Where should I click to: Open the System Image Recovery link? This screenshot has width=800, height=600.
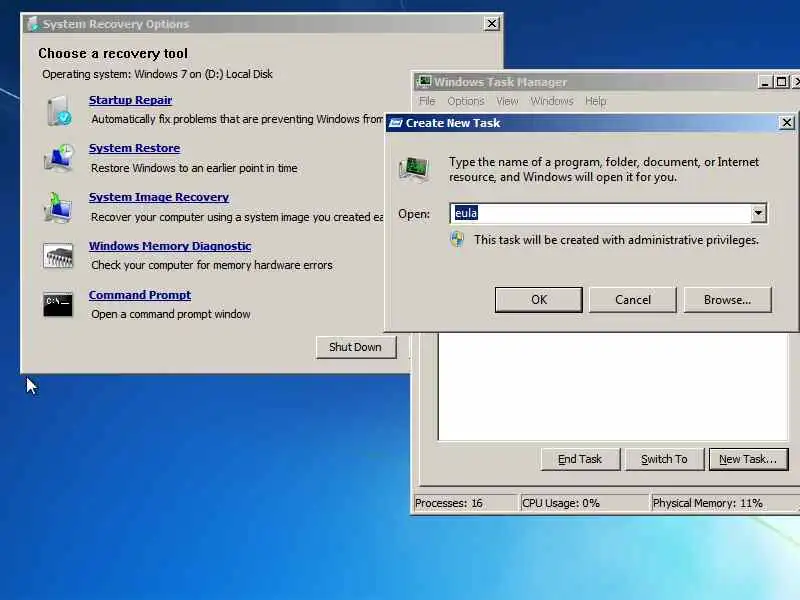tap(159, 197)
